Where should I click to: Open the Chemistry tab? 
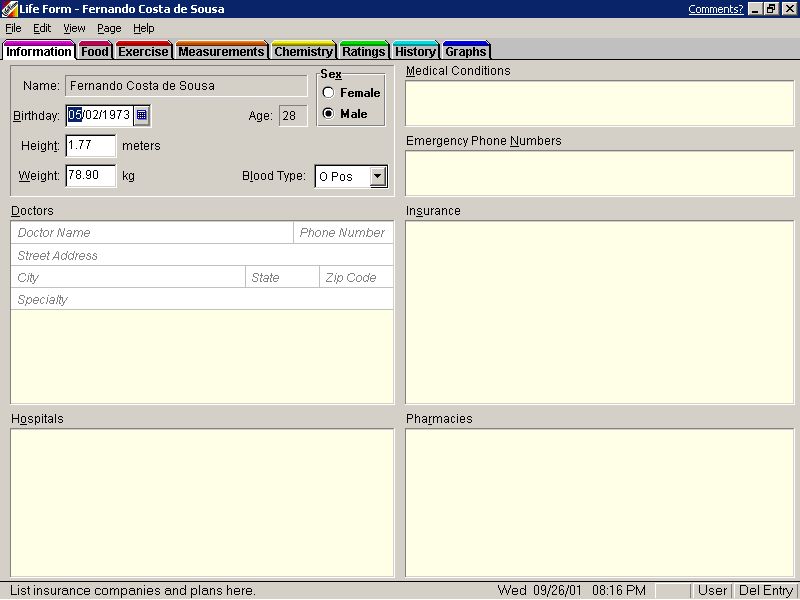(x=303, y=51)
